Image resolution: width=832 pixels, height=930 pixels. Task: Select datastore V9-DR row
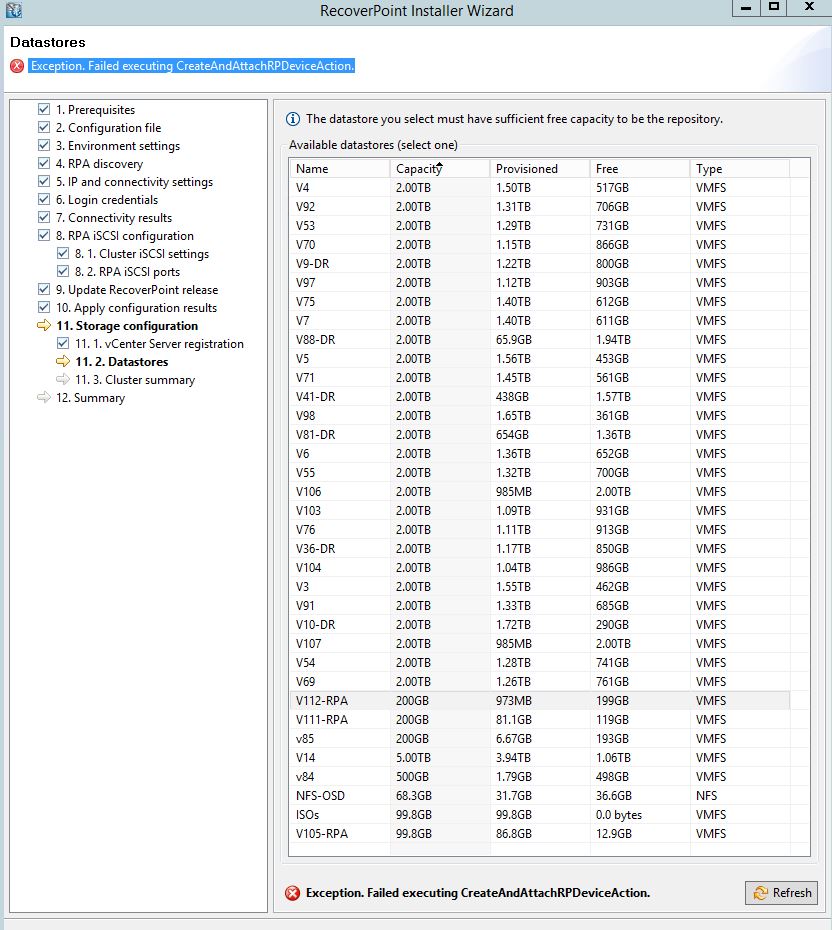tap(540, 263)
